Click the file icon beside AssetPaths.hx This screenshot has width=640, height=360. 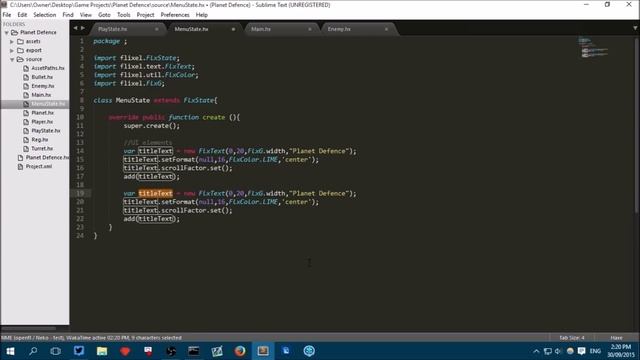pyautogui.click(x=26, y=68)
